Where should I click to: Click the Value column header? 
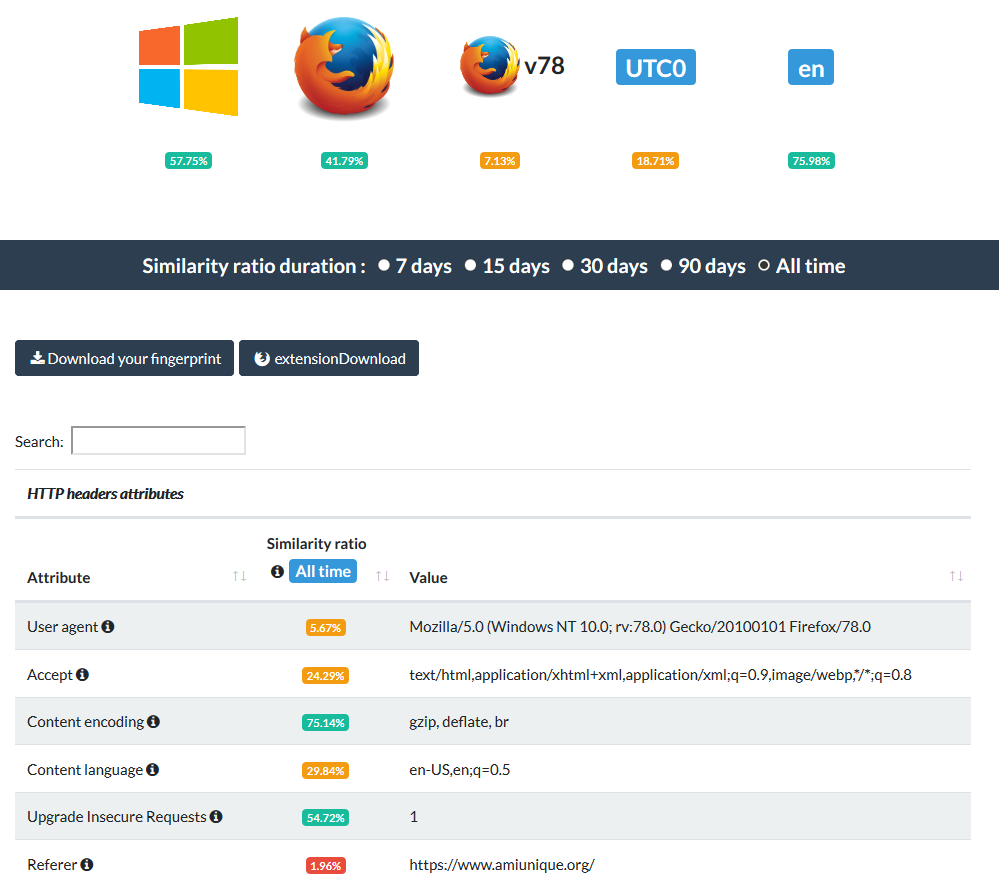click(x=428, y=577)
